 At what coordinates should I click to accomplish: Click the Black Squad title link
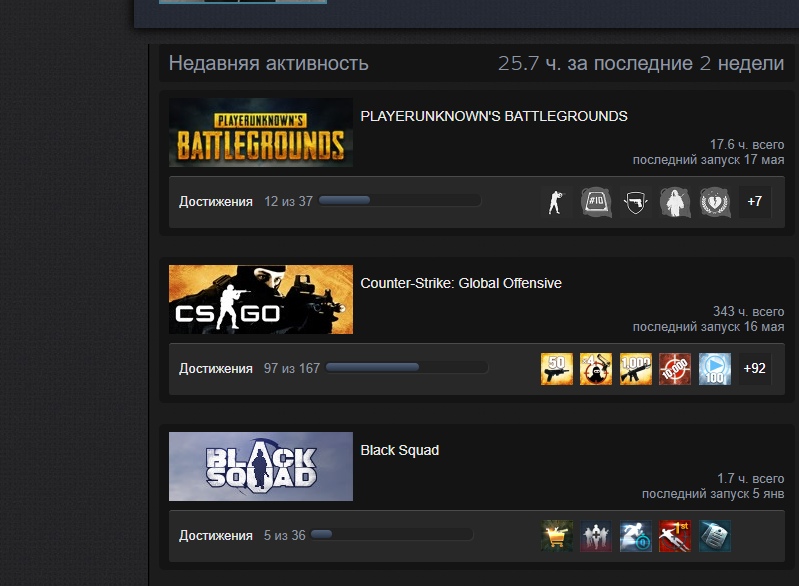pos(400,450)
